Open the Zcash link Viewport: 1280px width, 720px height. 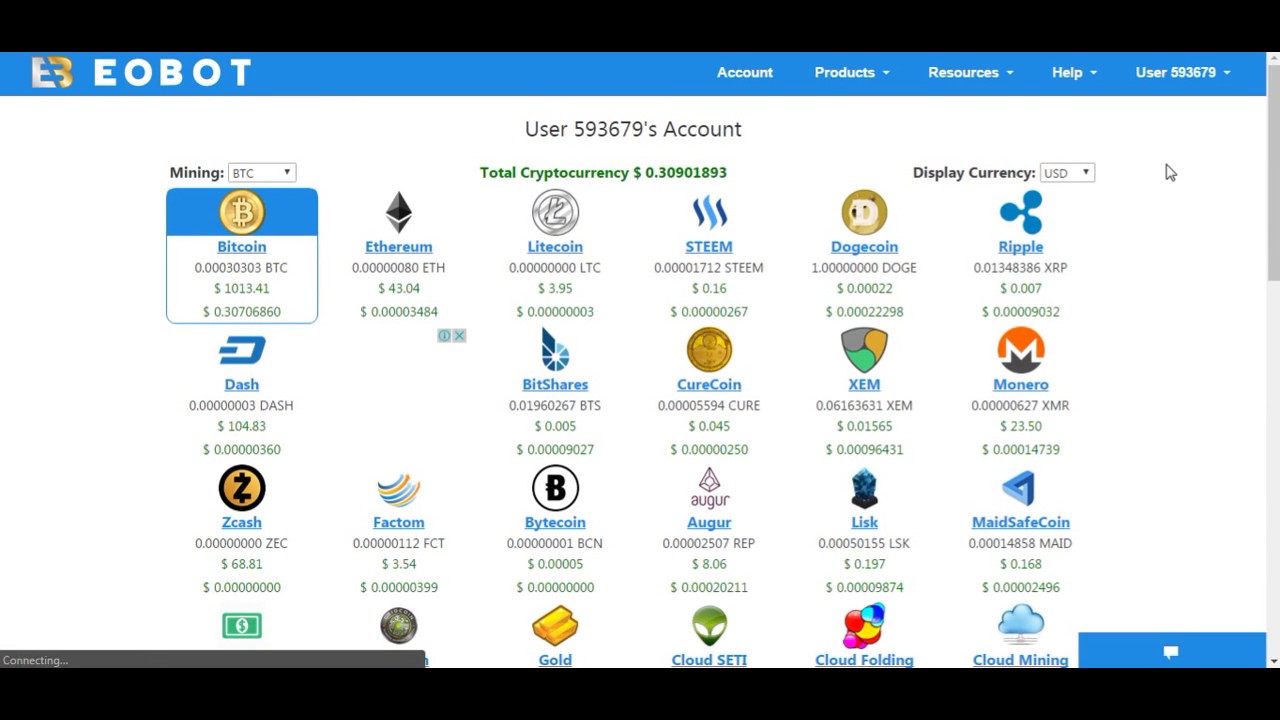[242, 522]
